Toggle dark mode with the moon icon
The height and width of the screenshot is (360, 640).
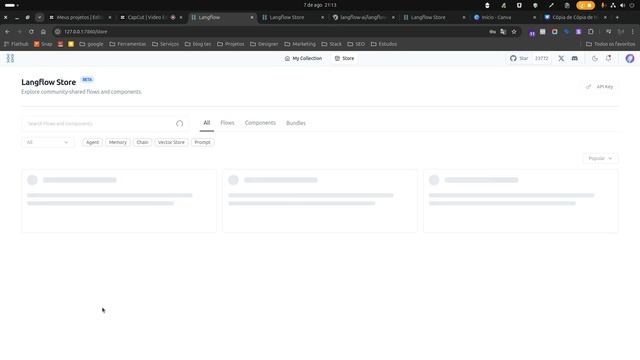595,58
